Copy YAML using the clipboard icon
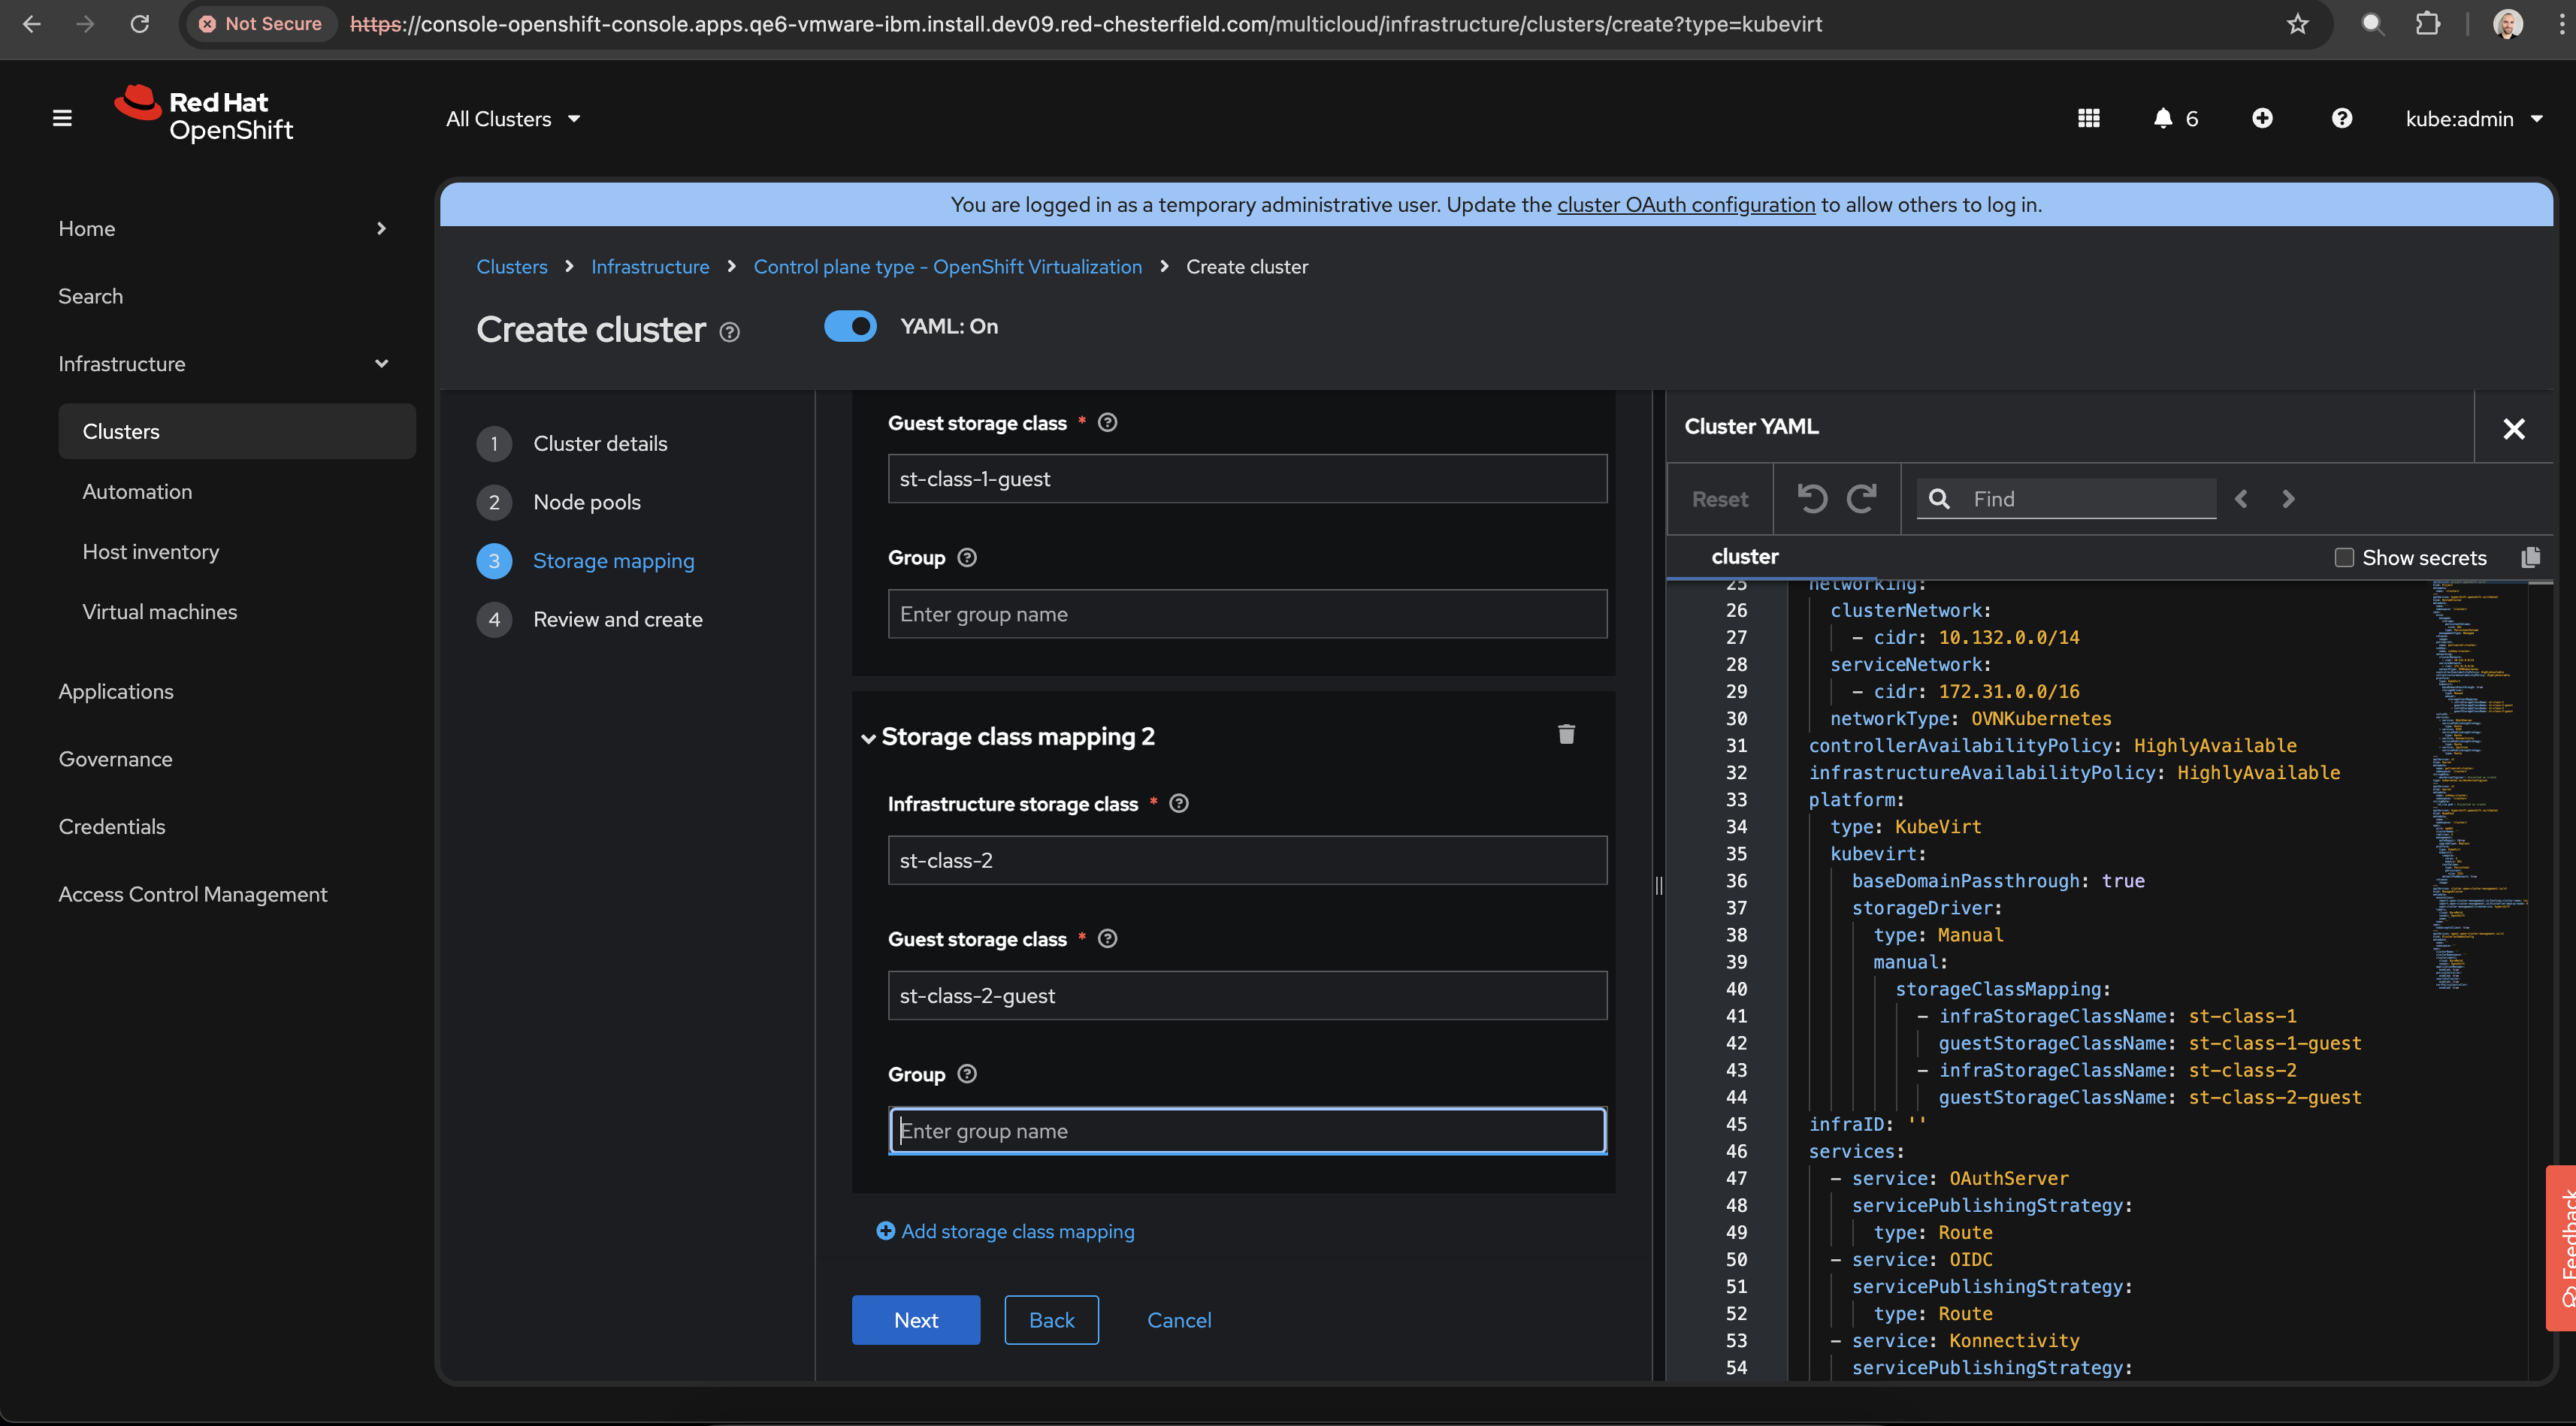This screenshot has width=2576, height=1426. click(2530, 557)
